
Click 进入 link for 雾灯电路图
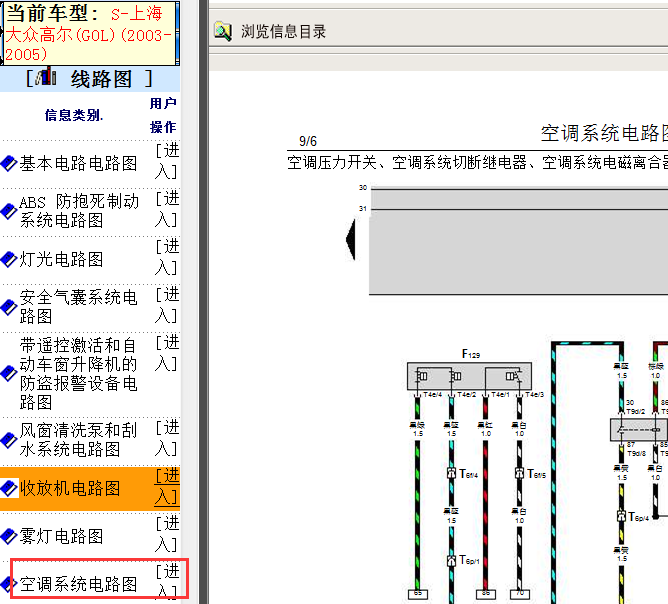point(167,534)
